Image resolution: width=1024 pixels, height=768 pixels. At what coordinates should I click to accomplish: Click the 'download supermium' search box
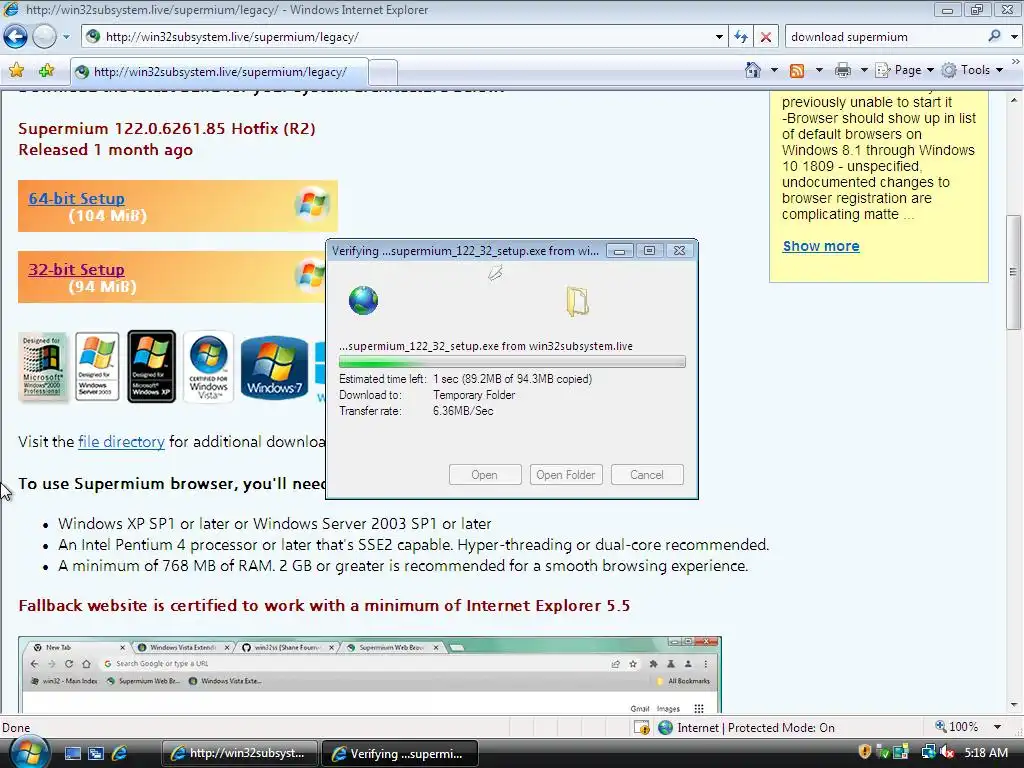pyautogui.click(x=885, y=37)
